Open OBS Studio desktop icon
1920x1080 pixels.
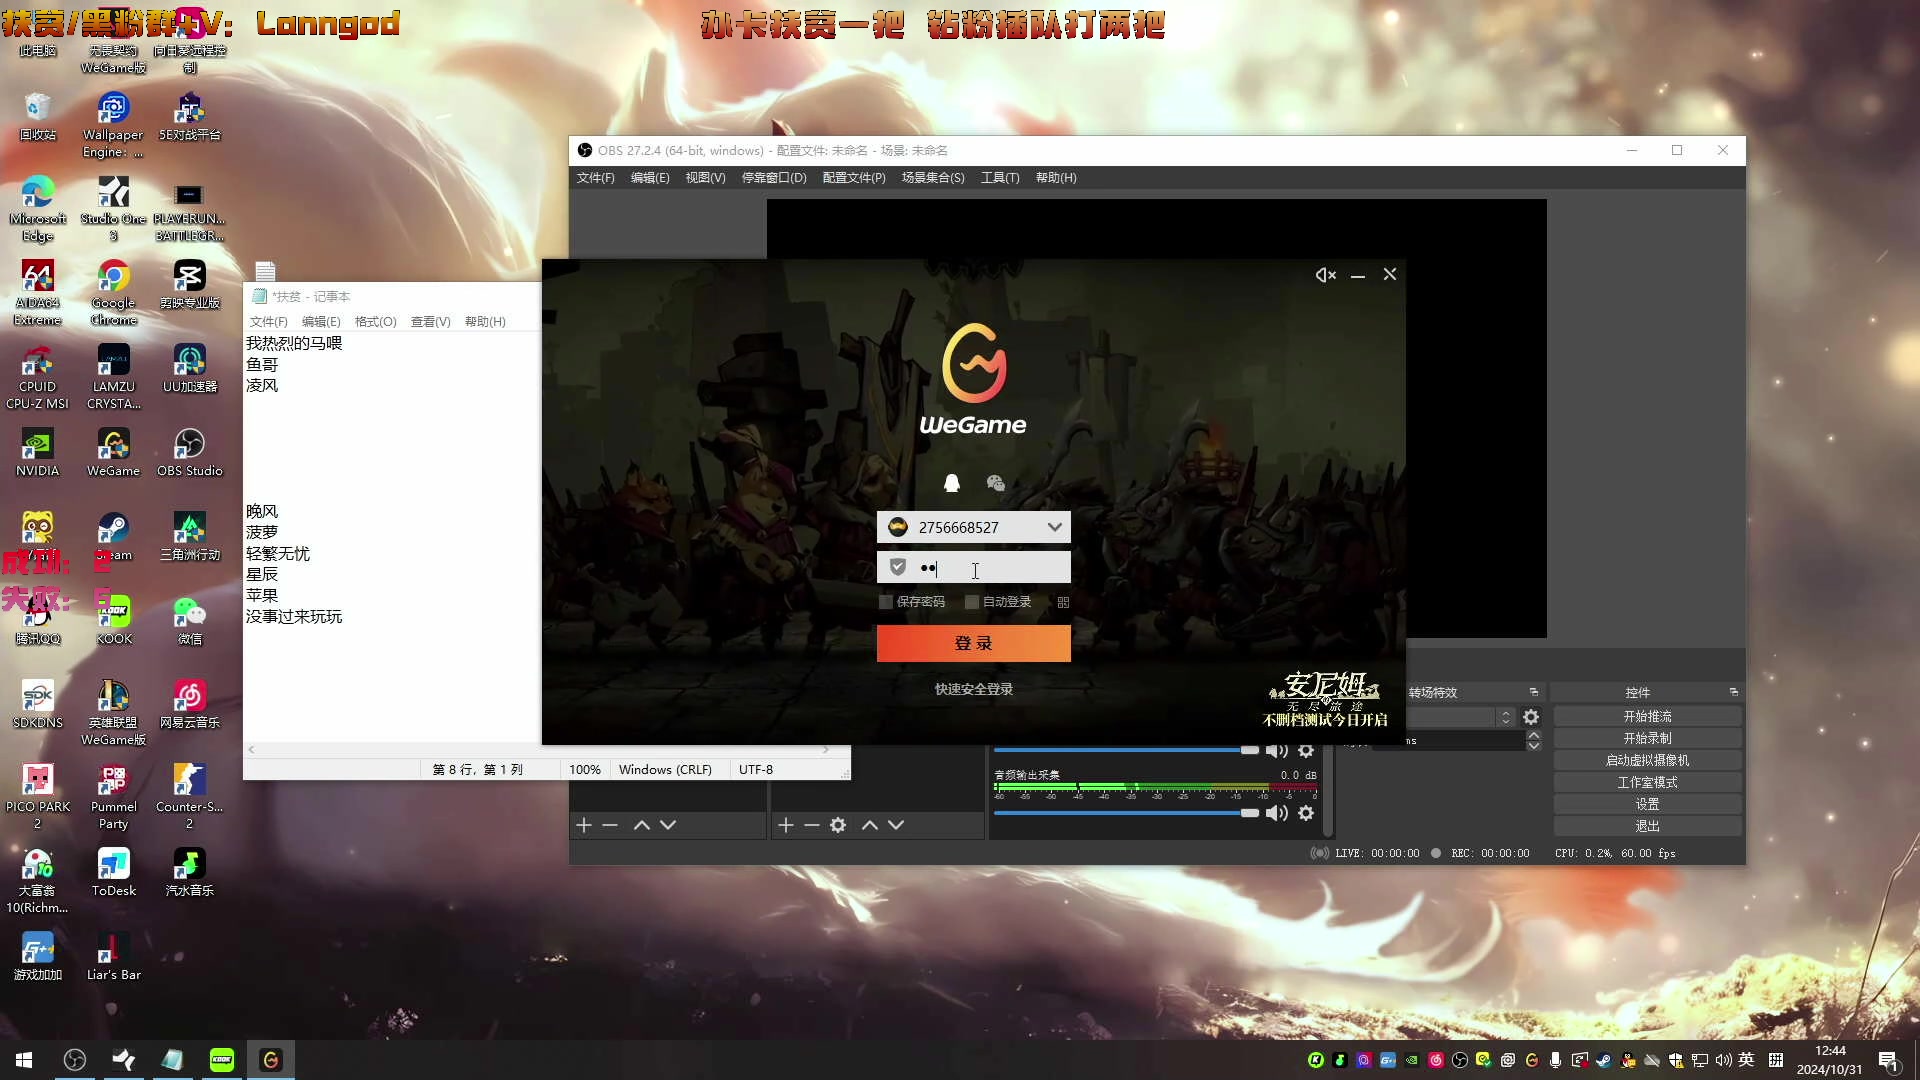point(189,452)
